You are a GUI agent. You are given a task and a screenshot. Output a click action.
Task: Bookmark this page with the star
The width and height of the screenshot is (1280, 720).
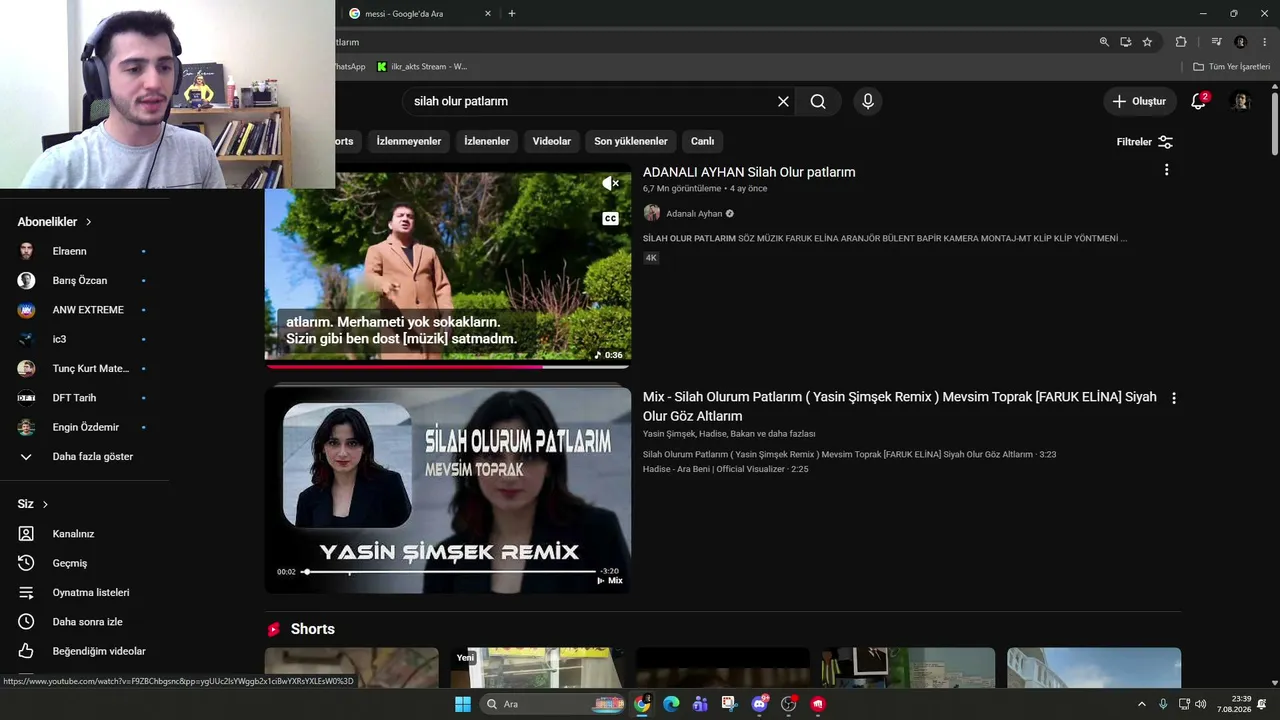(1147, 42)
